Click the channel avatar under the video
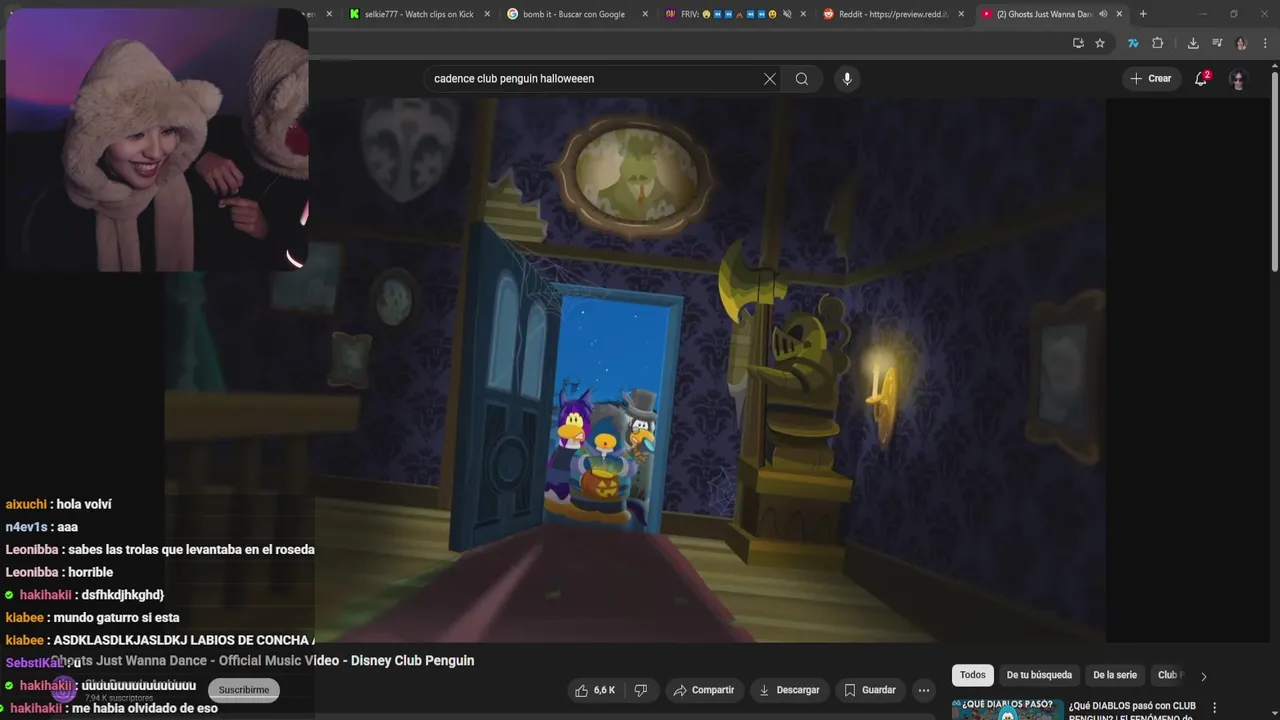Image resolution: width=1280 pixels, height=720 pixels. coord(64,688)
